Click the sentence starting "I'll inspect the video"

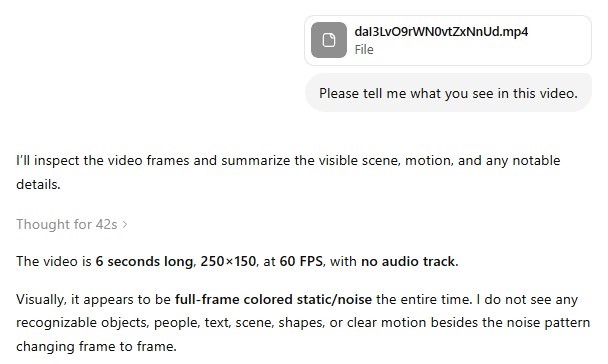[288, 172]
